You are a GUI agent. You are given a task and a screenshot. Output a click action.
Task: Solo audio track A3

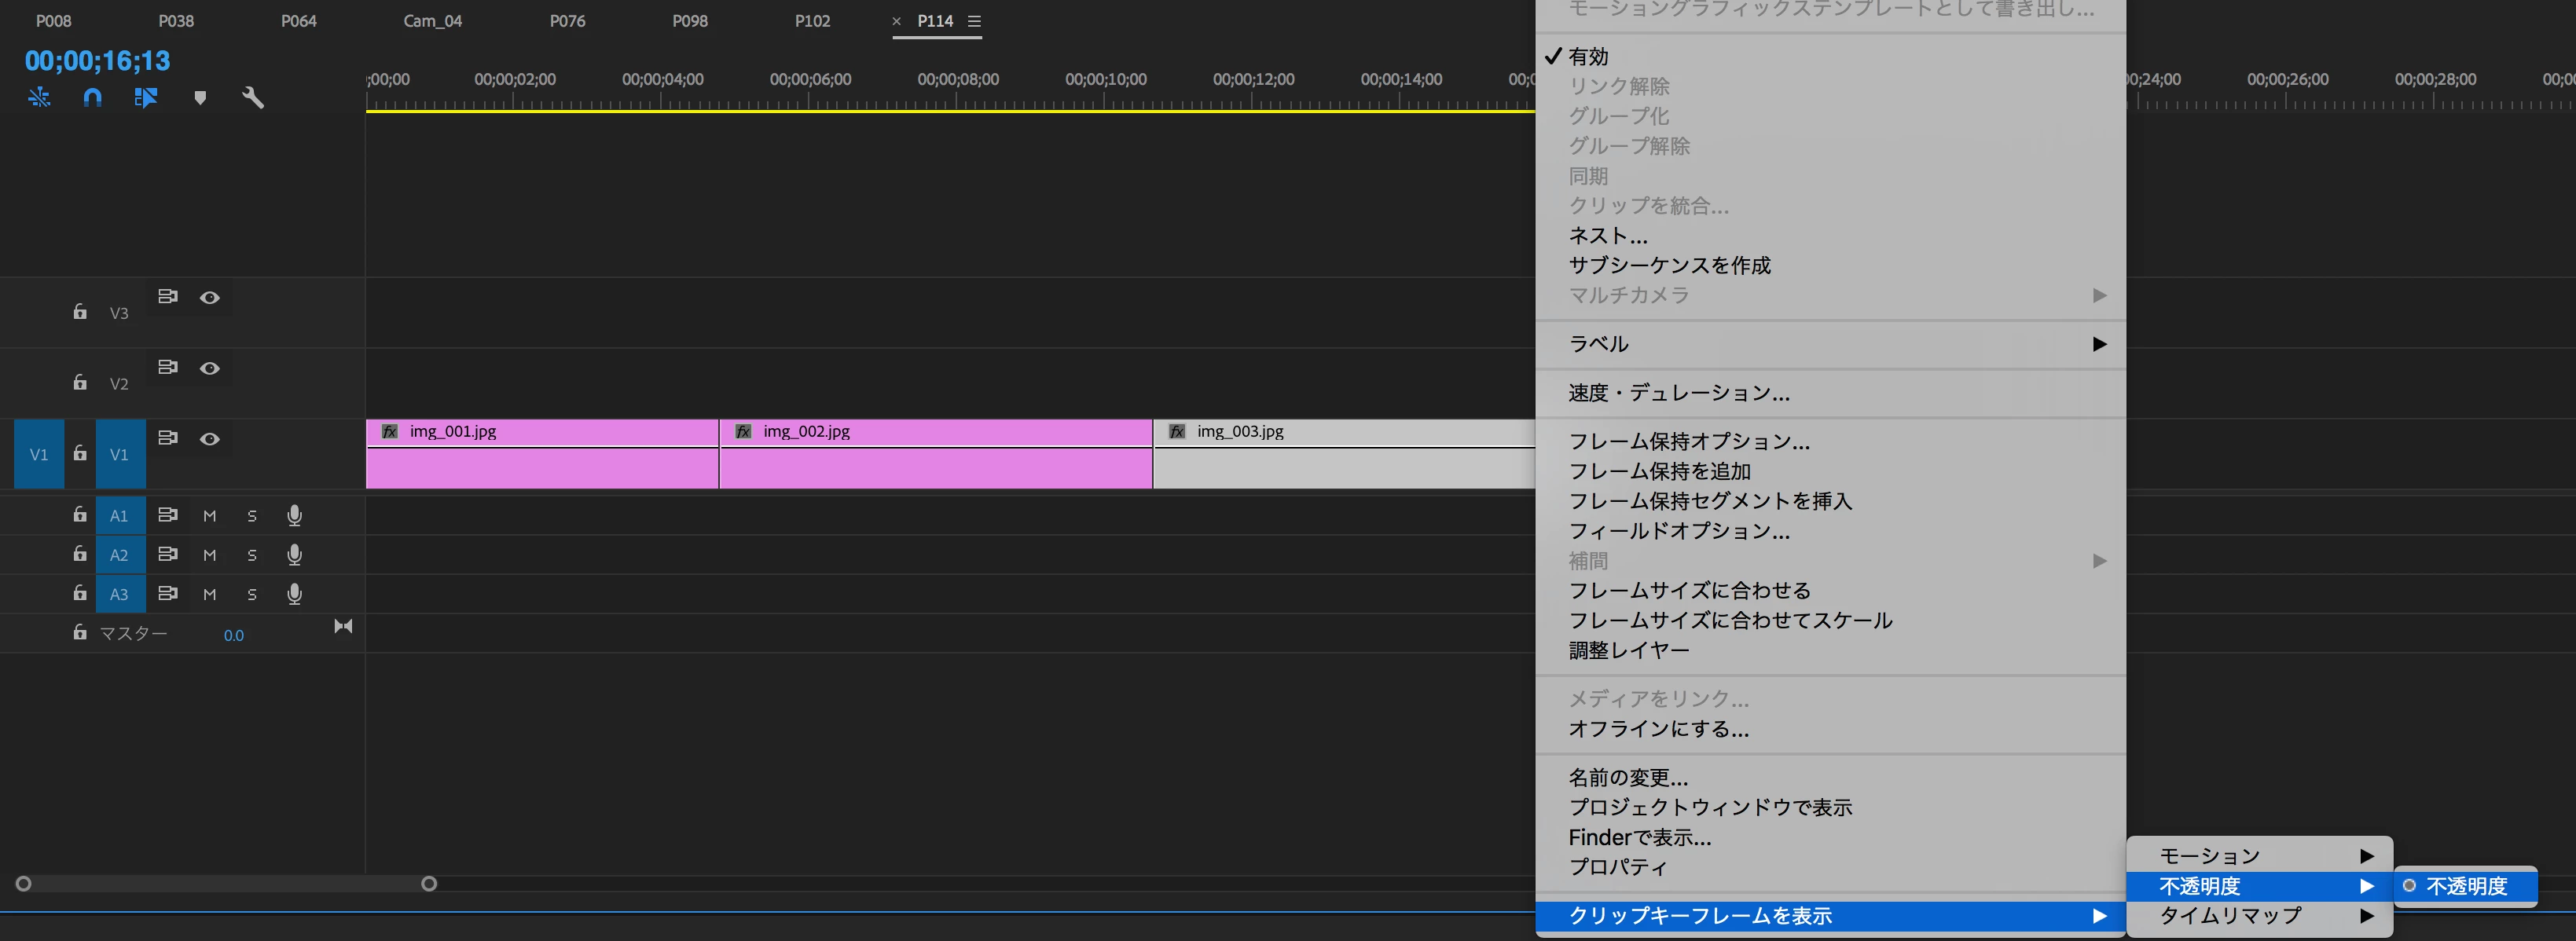pos(252,594)
